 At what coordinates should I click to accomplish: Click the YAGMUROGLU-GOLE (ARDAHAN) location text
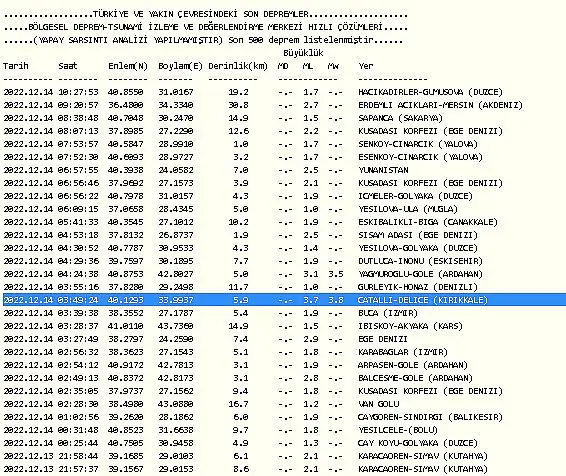(420, 274)
